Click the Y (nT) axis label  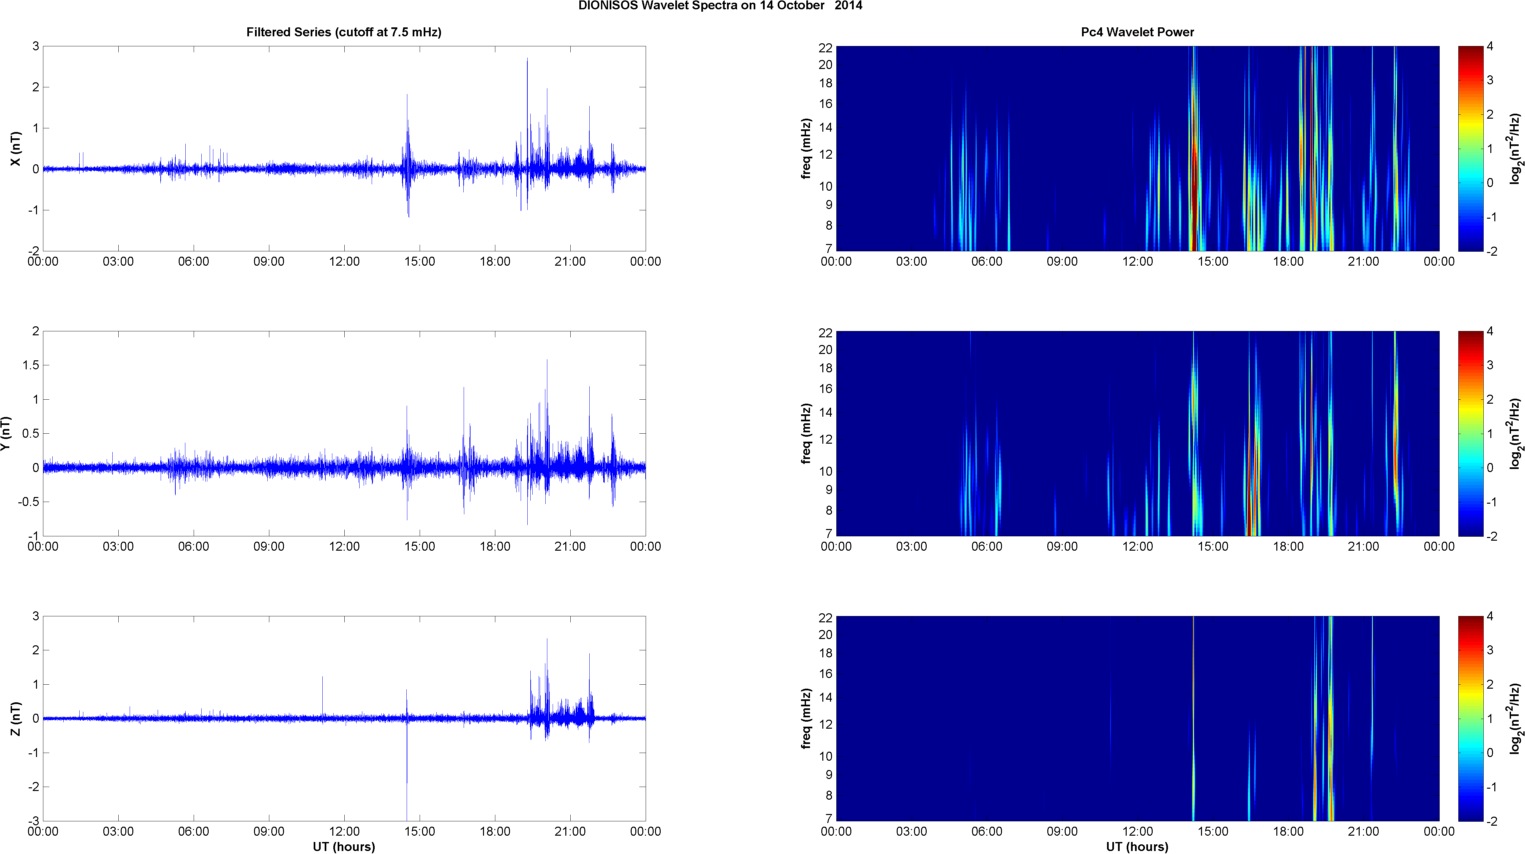(7, 434)
